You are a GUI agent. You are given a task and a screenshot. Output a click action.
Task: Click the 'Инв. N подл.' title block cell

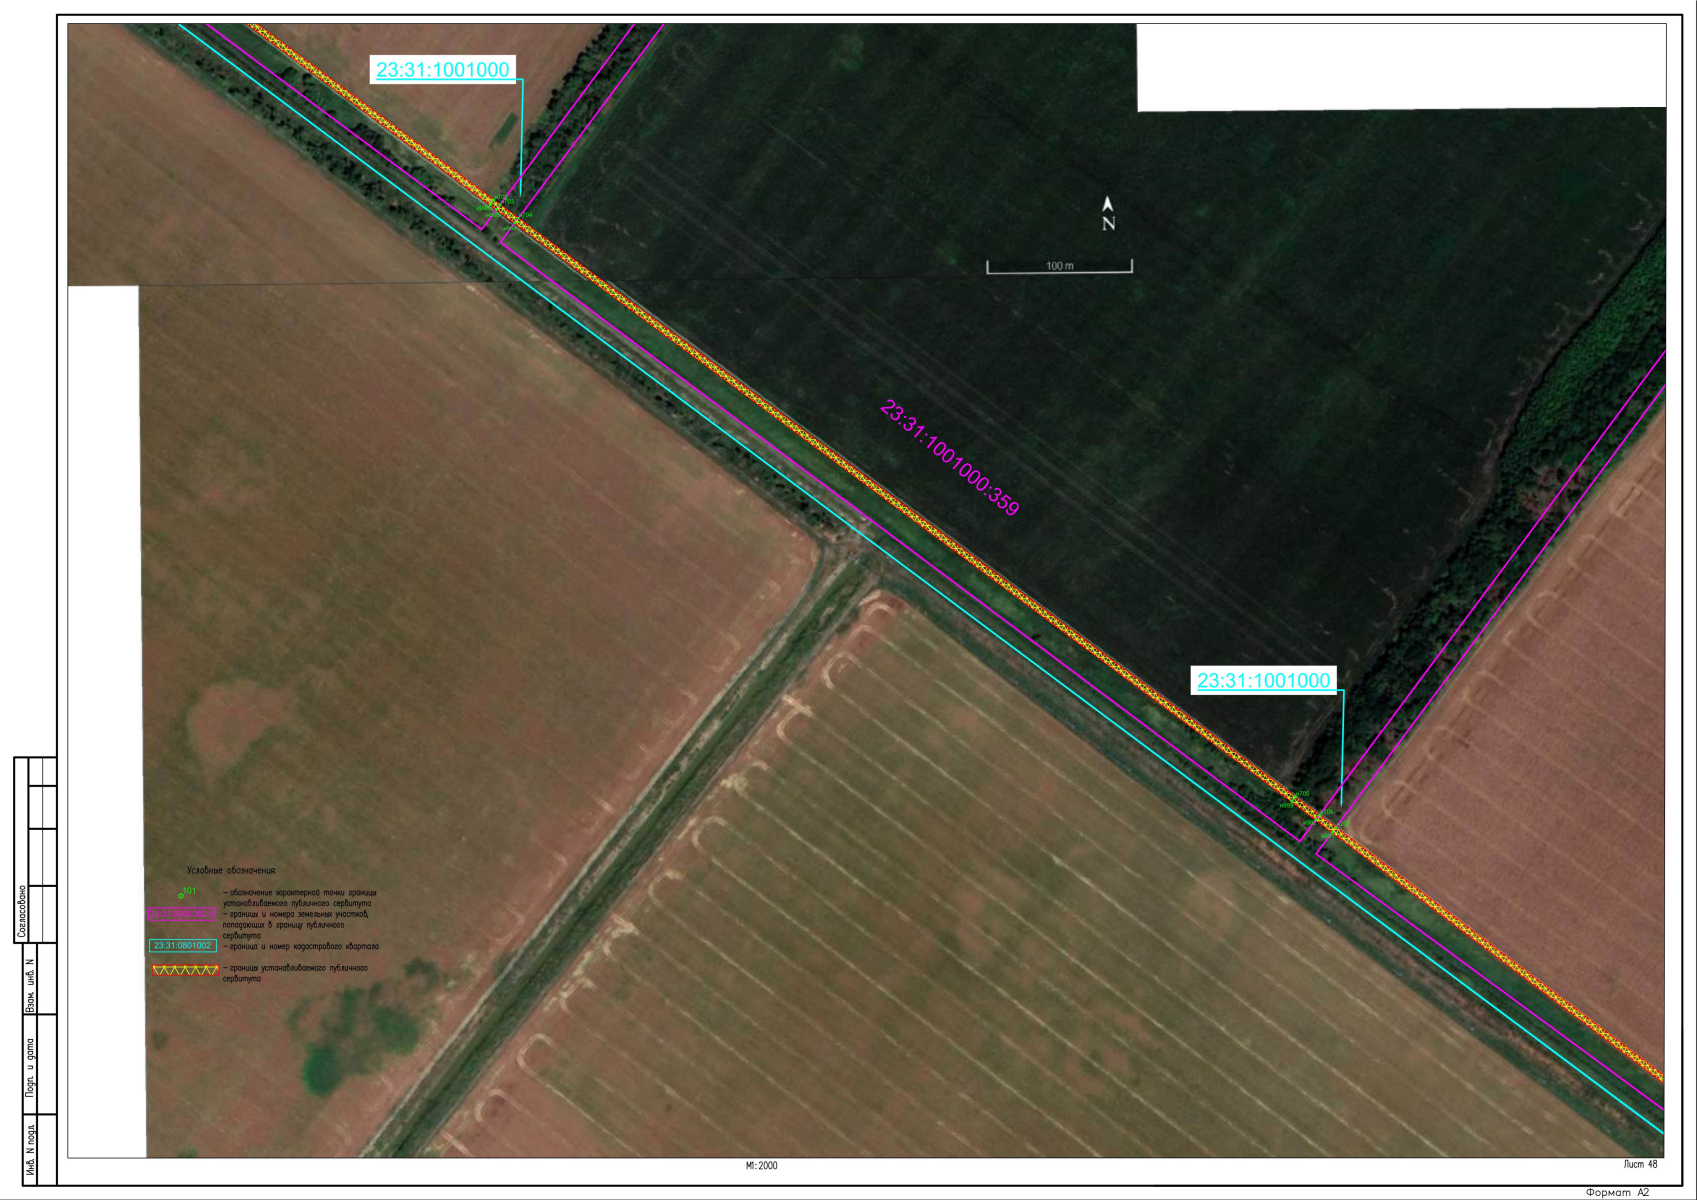point(30,1150)
